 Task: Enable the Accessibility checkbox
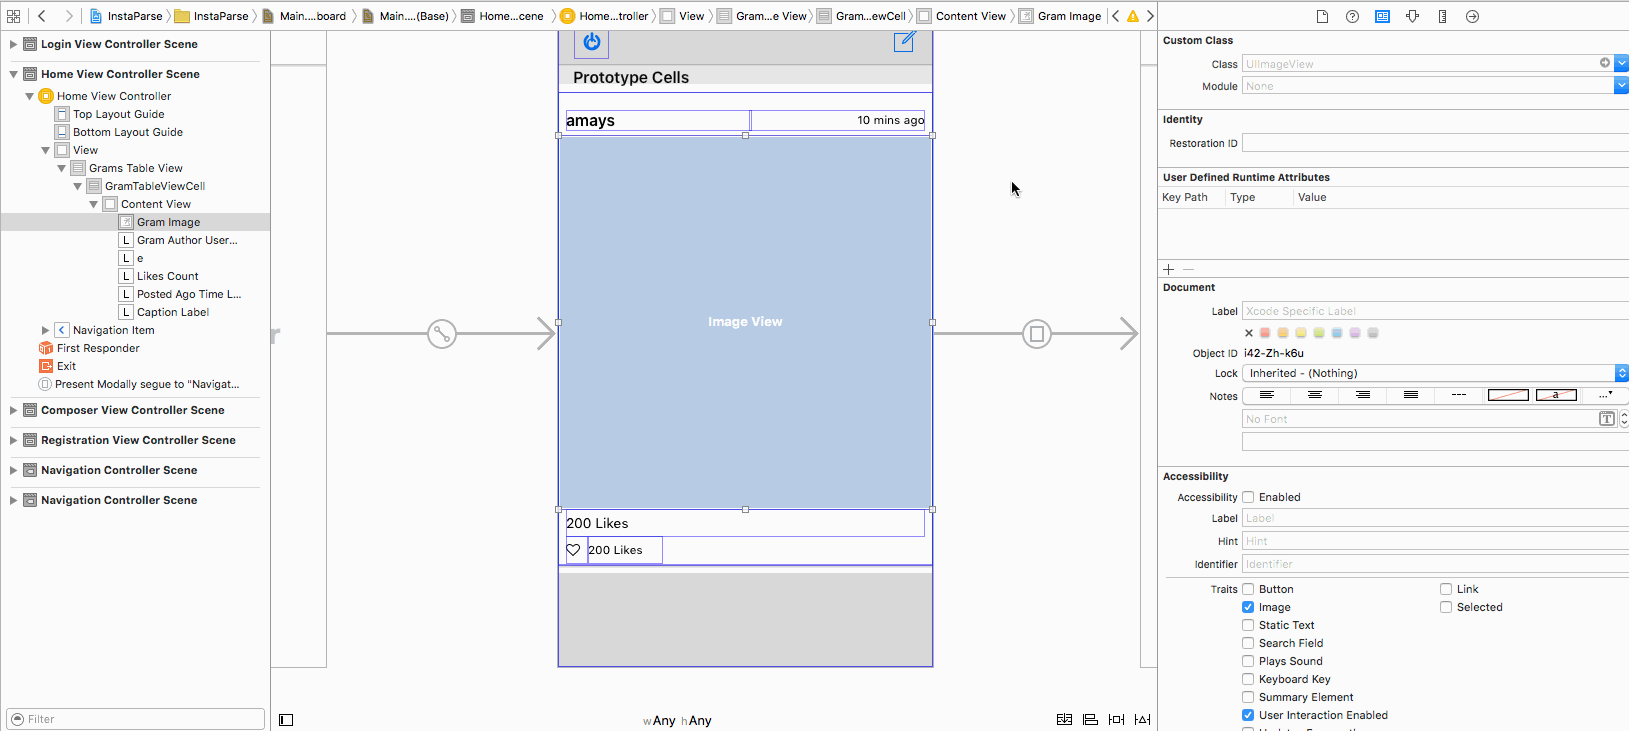(x=1248, y=497)
